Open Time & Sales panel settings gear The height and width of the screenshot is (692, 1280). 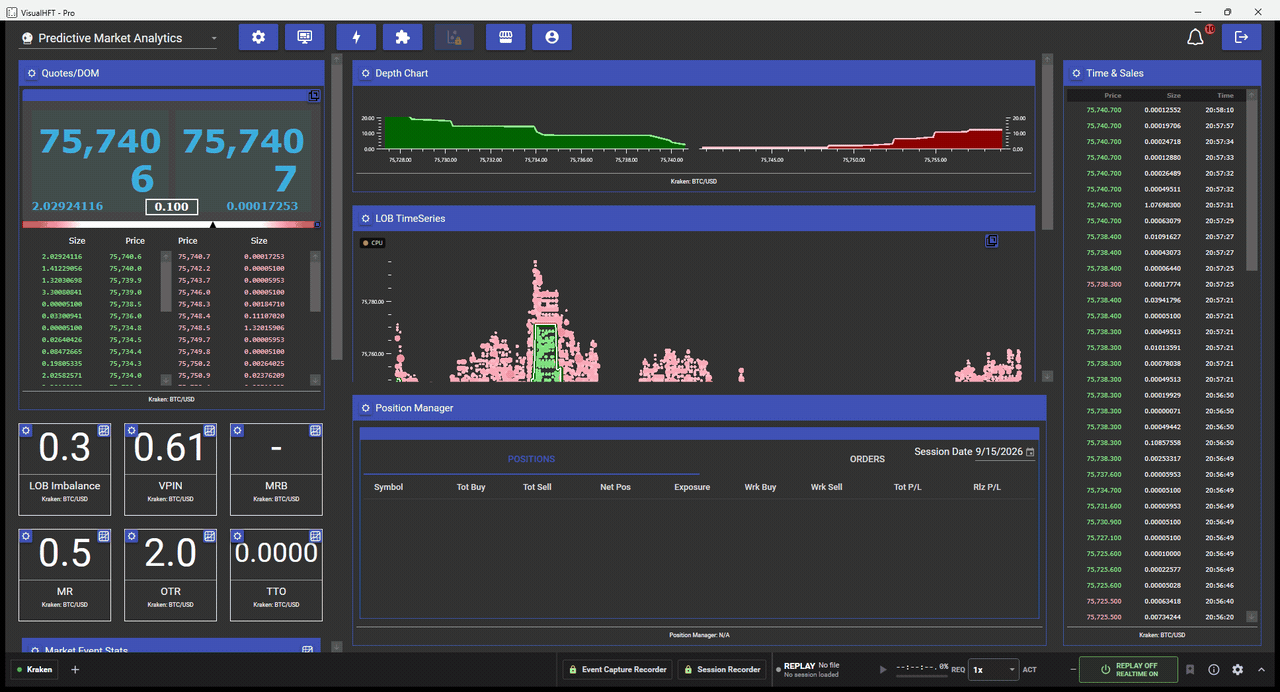[x=1076, y=73]
